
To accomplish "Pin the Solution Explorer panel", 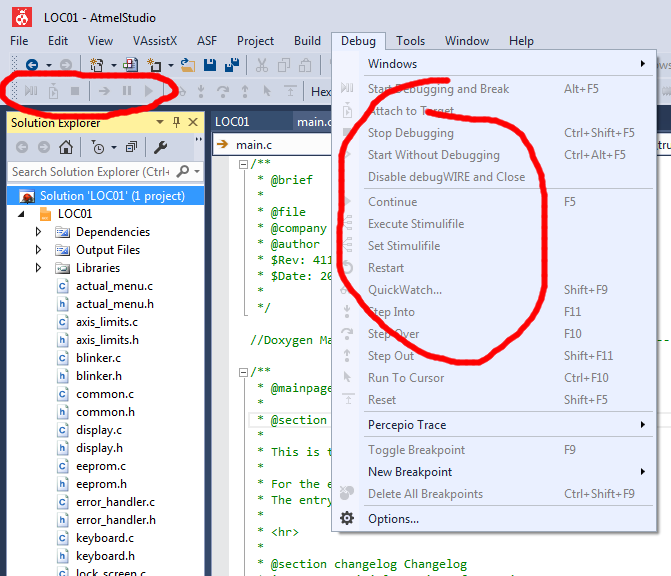I will [x=176, y=122].
